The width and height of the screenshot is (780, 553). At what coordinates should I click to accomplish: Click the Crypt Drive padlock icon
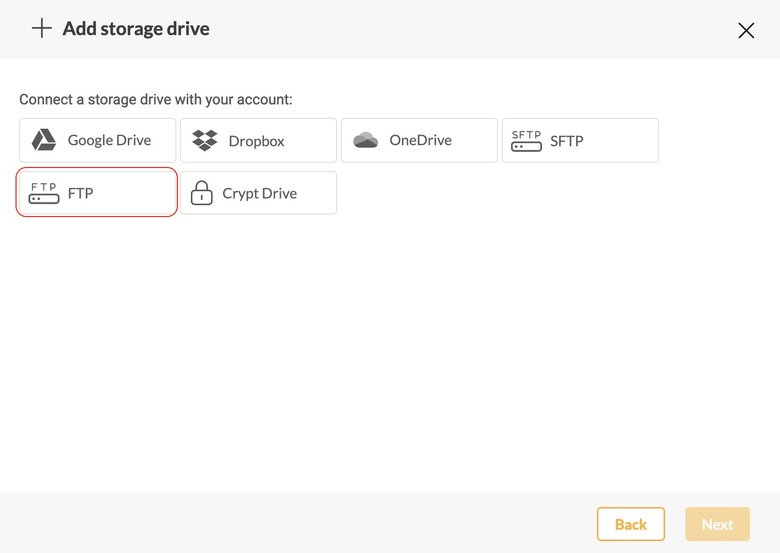point(202,193)
